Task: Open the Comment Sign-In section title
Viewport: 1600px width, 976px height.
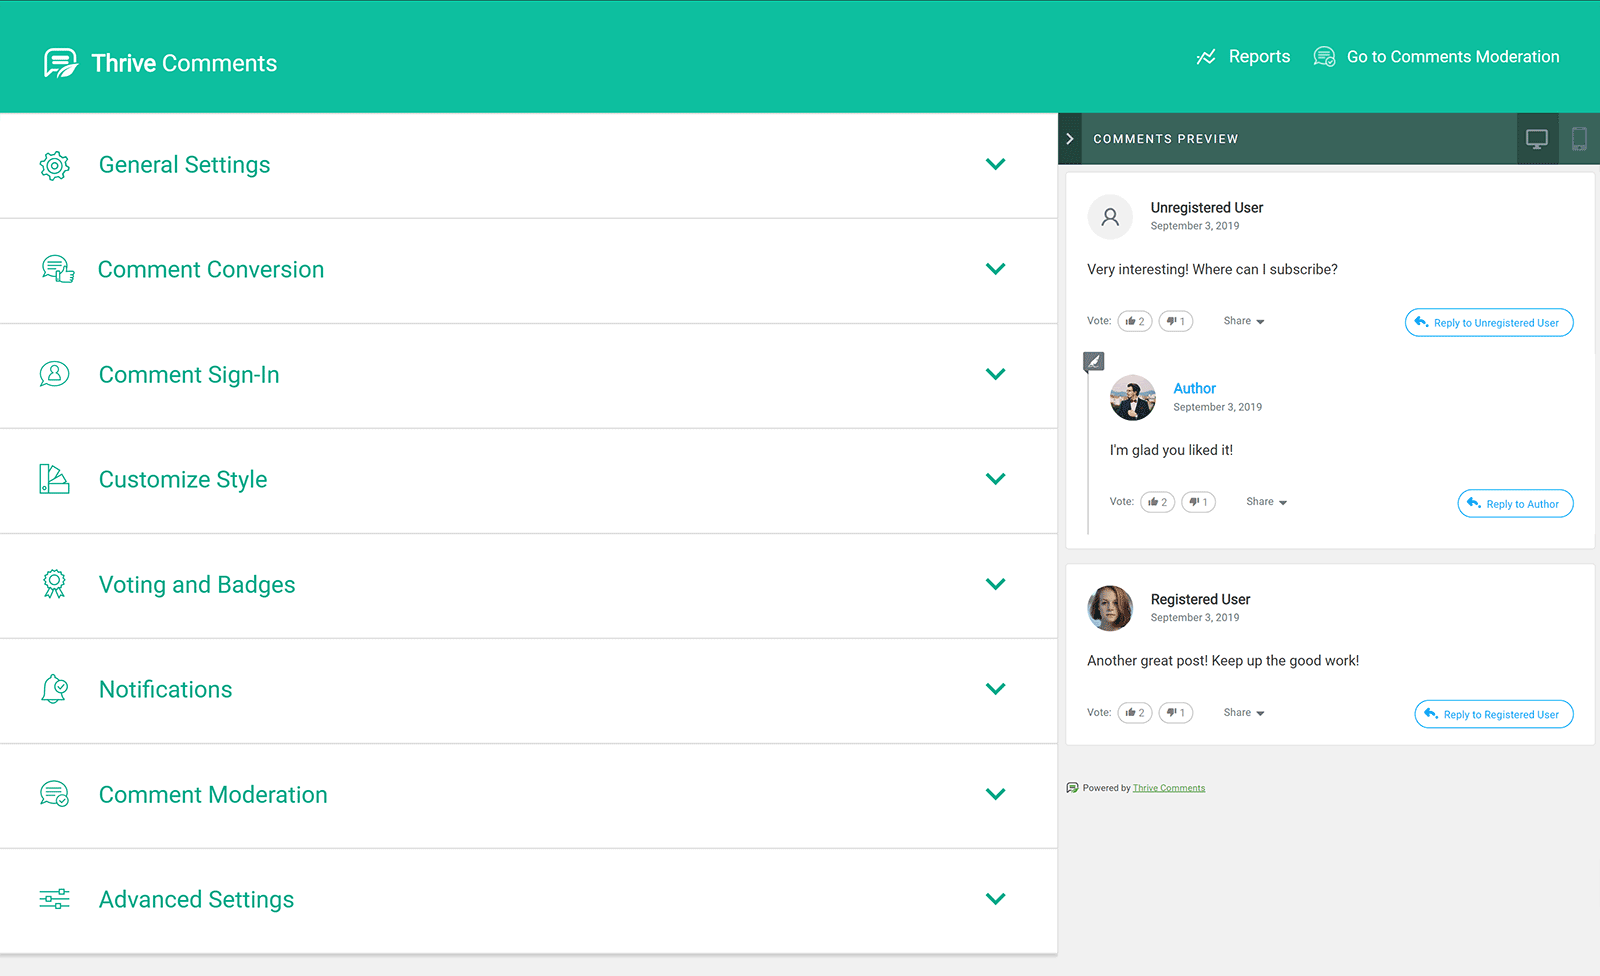Action: pos(189,375)
